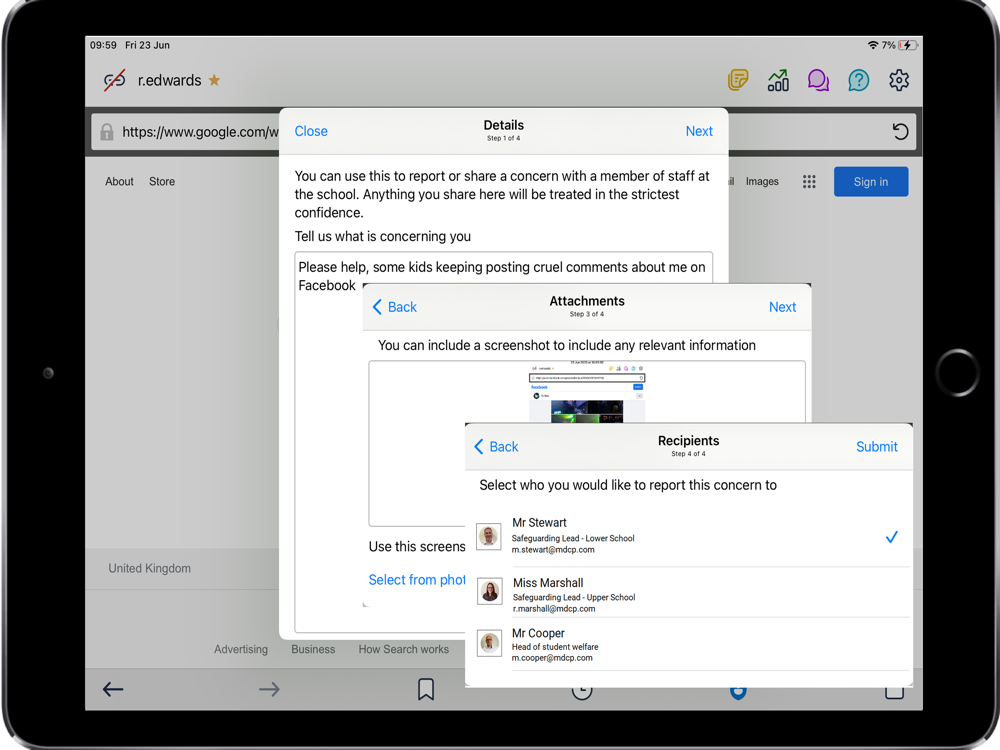Click Submit in Recipients dialog
Viewport: 1000px width, 750px height.
876,447
